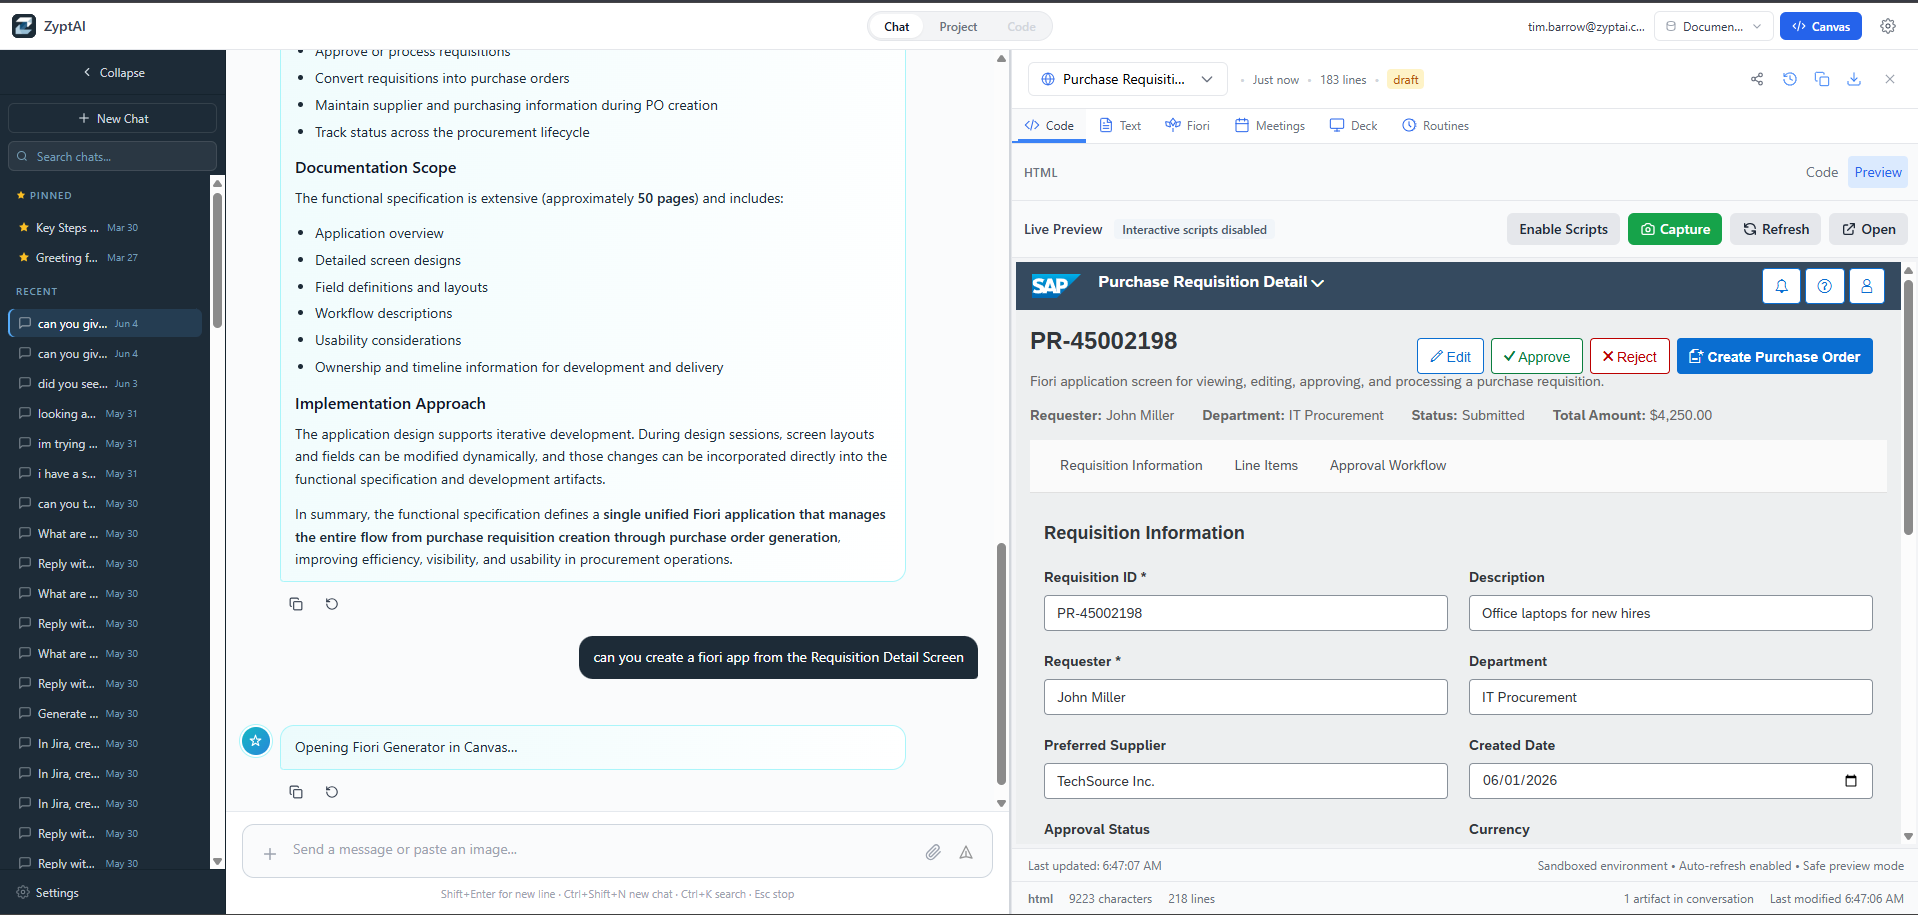Switch to the Chat tab
The width and height of the screenshot is (1918, 915).
point(897,26)
